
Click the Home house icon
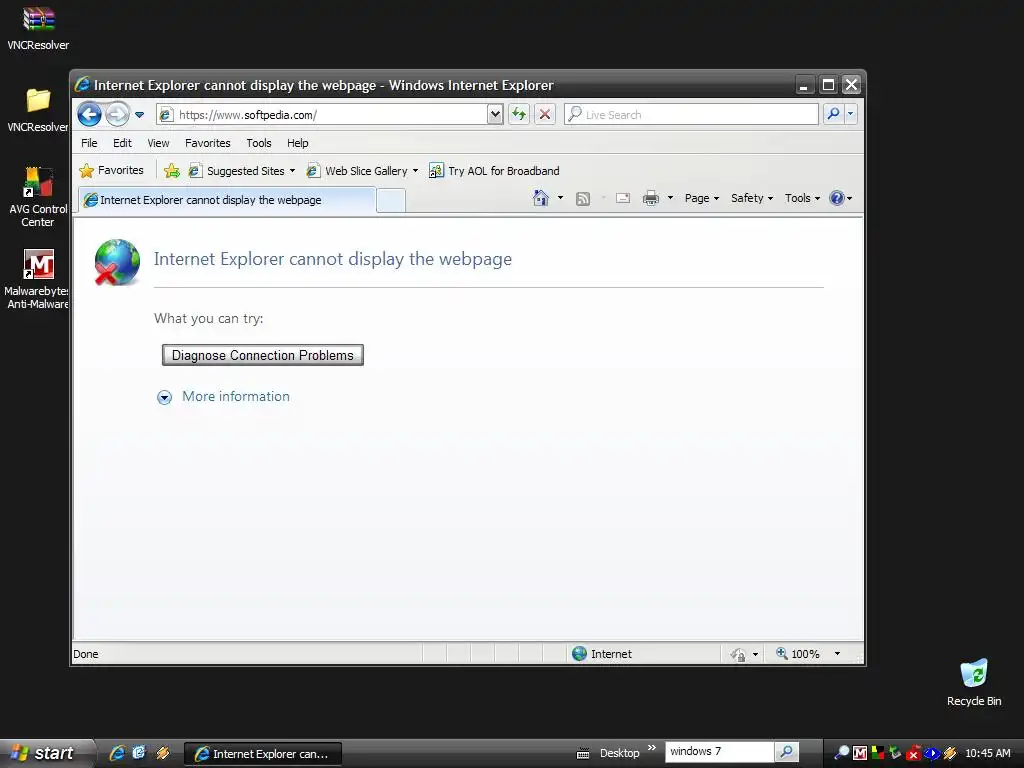click(x=541, y=198)
